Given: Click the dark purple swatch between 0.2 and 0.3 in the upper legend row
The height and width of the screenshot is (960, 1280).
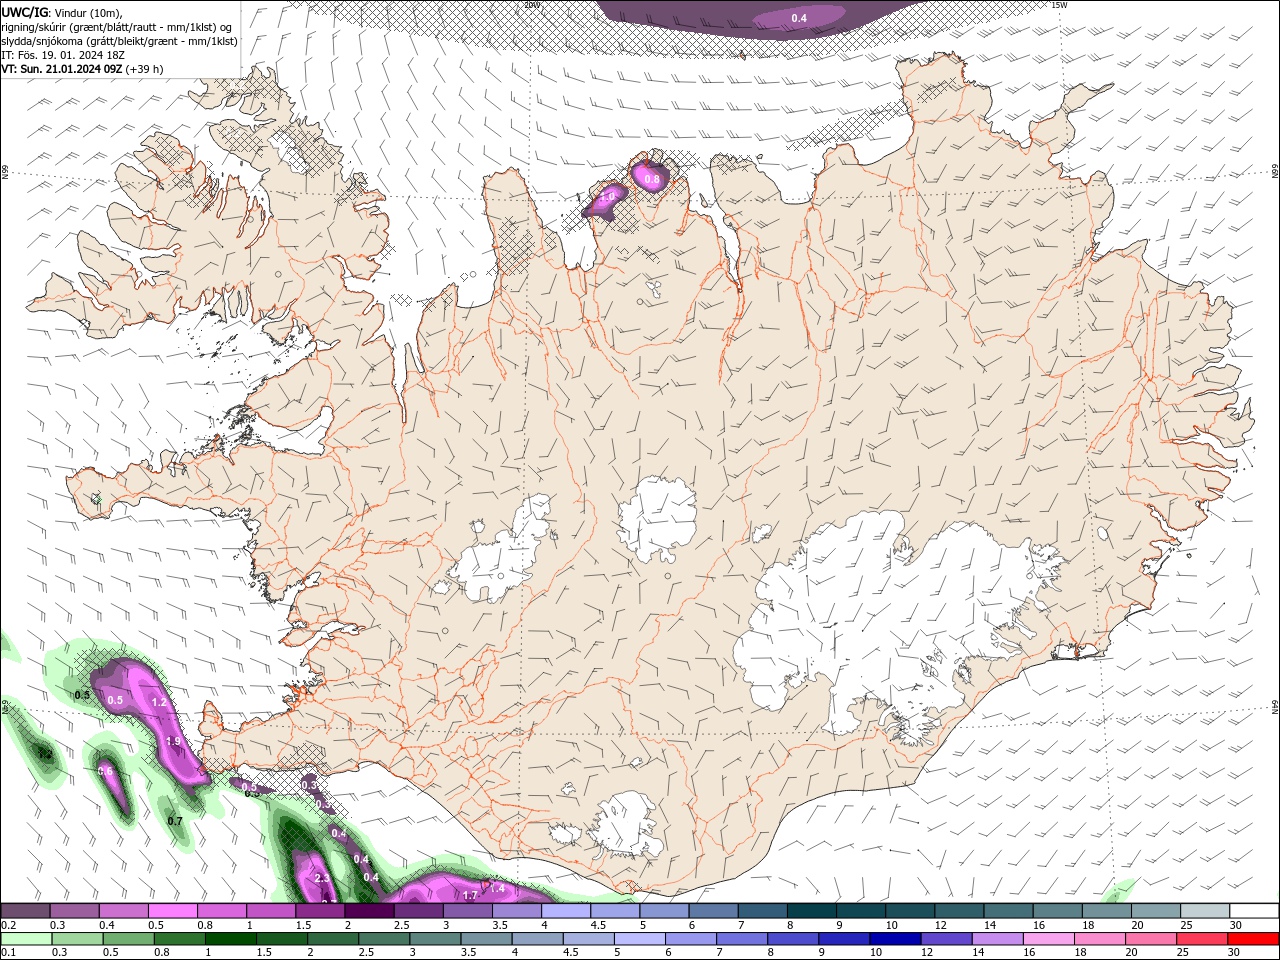Looking at the screenshot, I should click(x=25, y=911).
